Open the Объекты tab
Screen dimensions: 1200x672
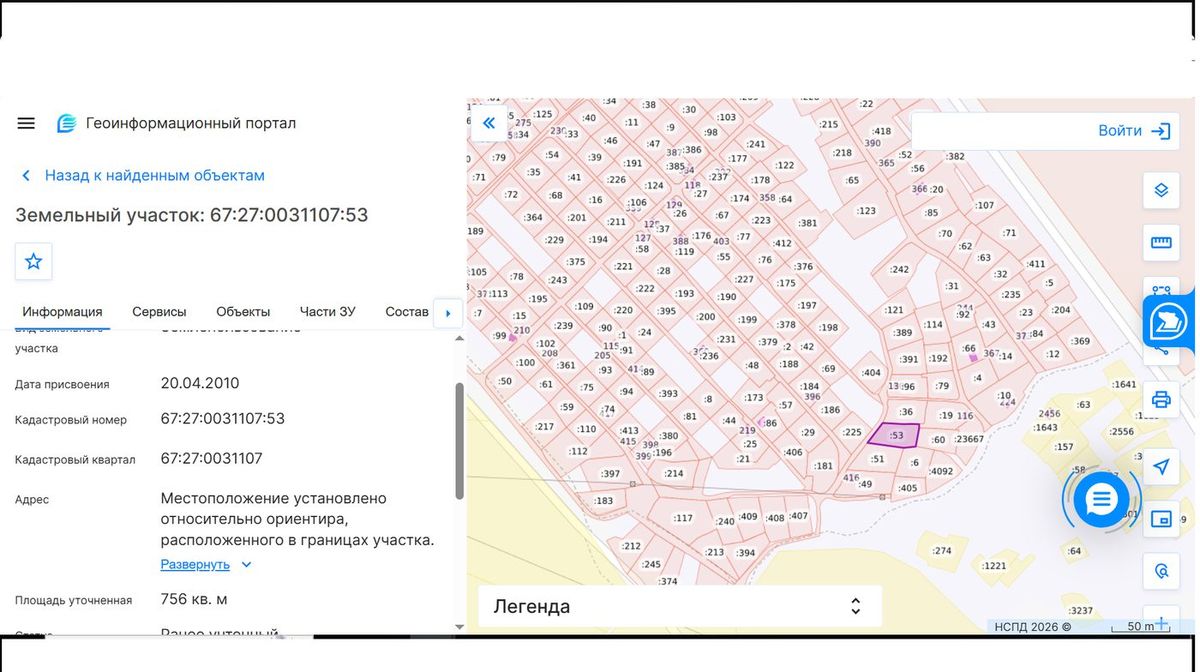(243, 312)
